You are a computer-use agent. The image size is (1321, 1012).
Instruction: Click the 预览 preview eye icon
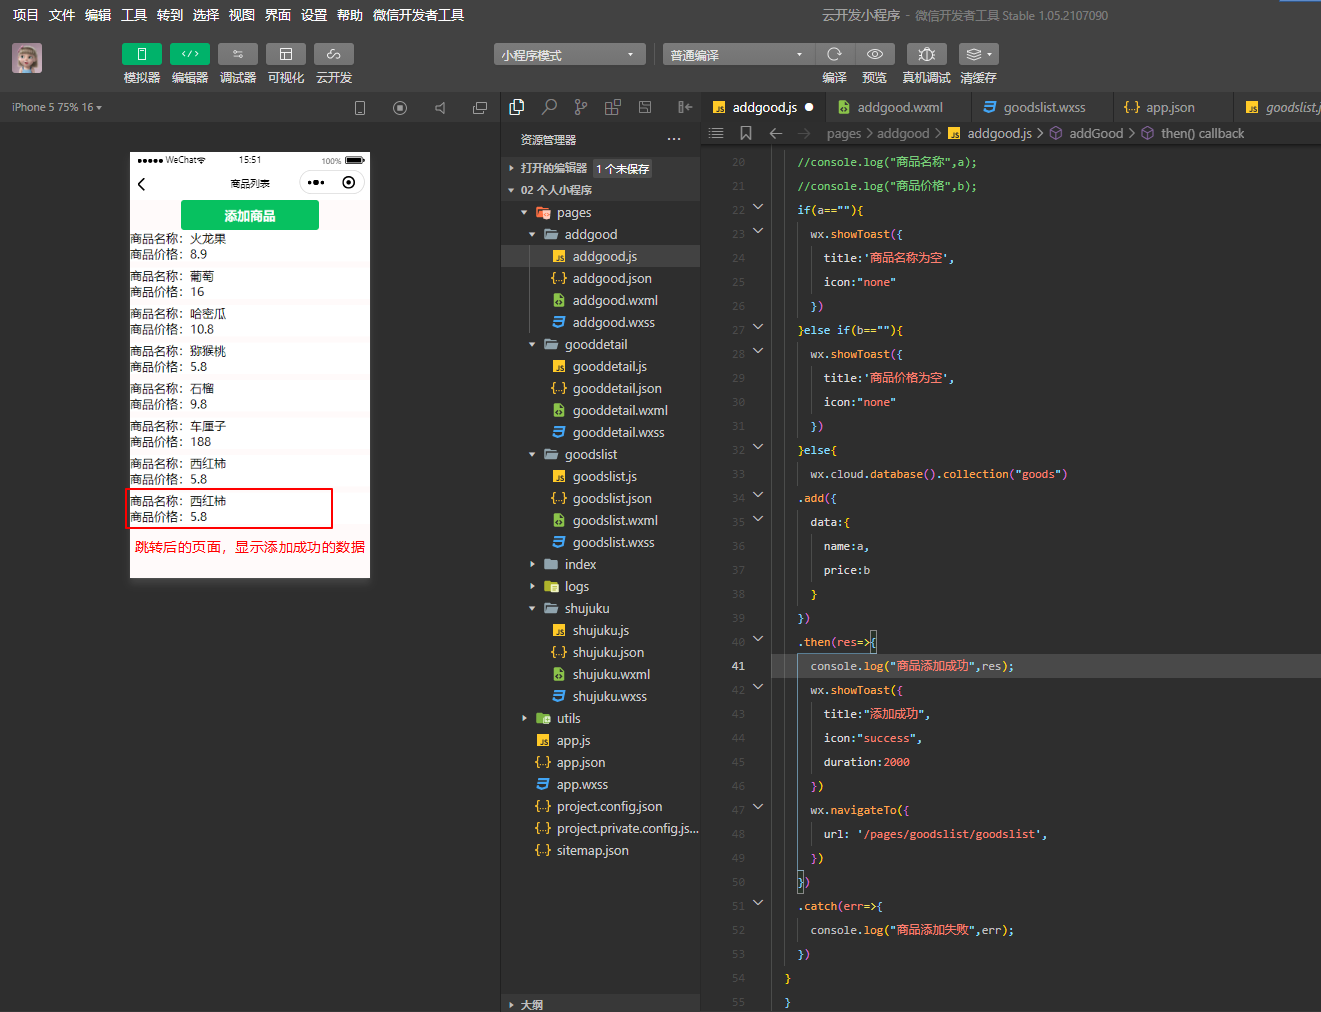click(875, 54)
